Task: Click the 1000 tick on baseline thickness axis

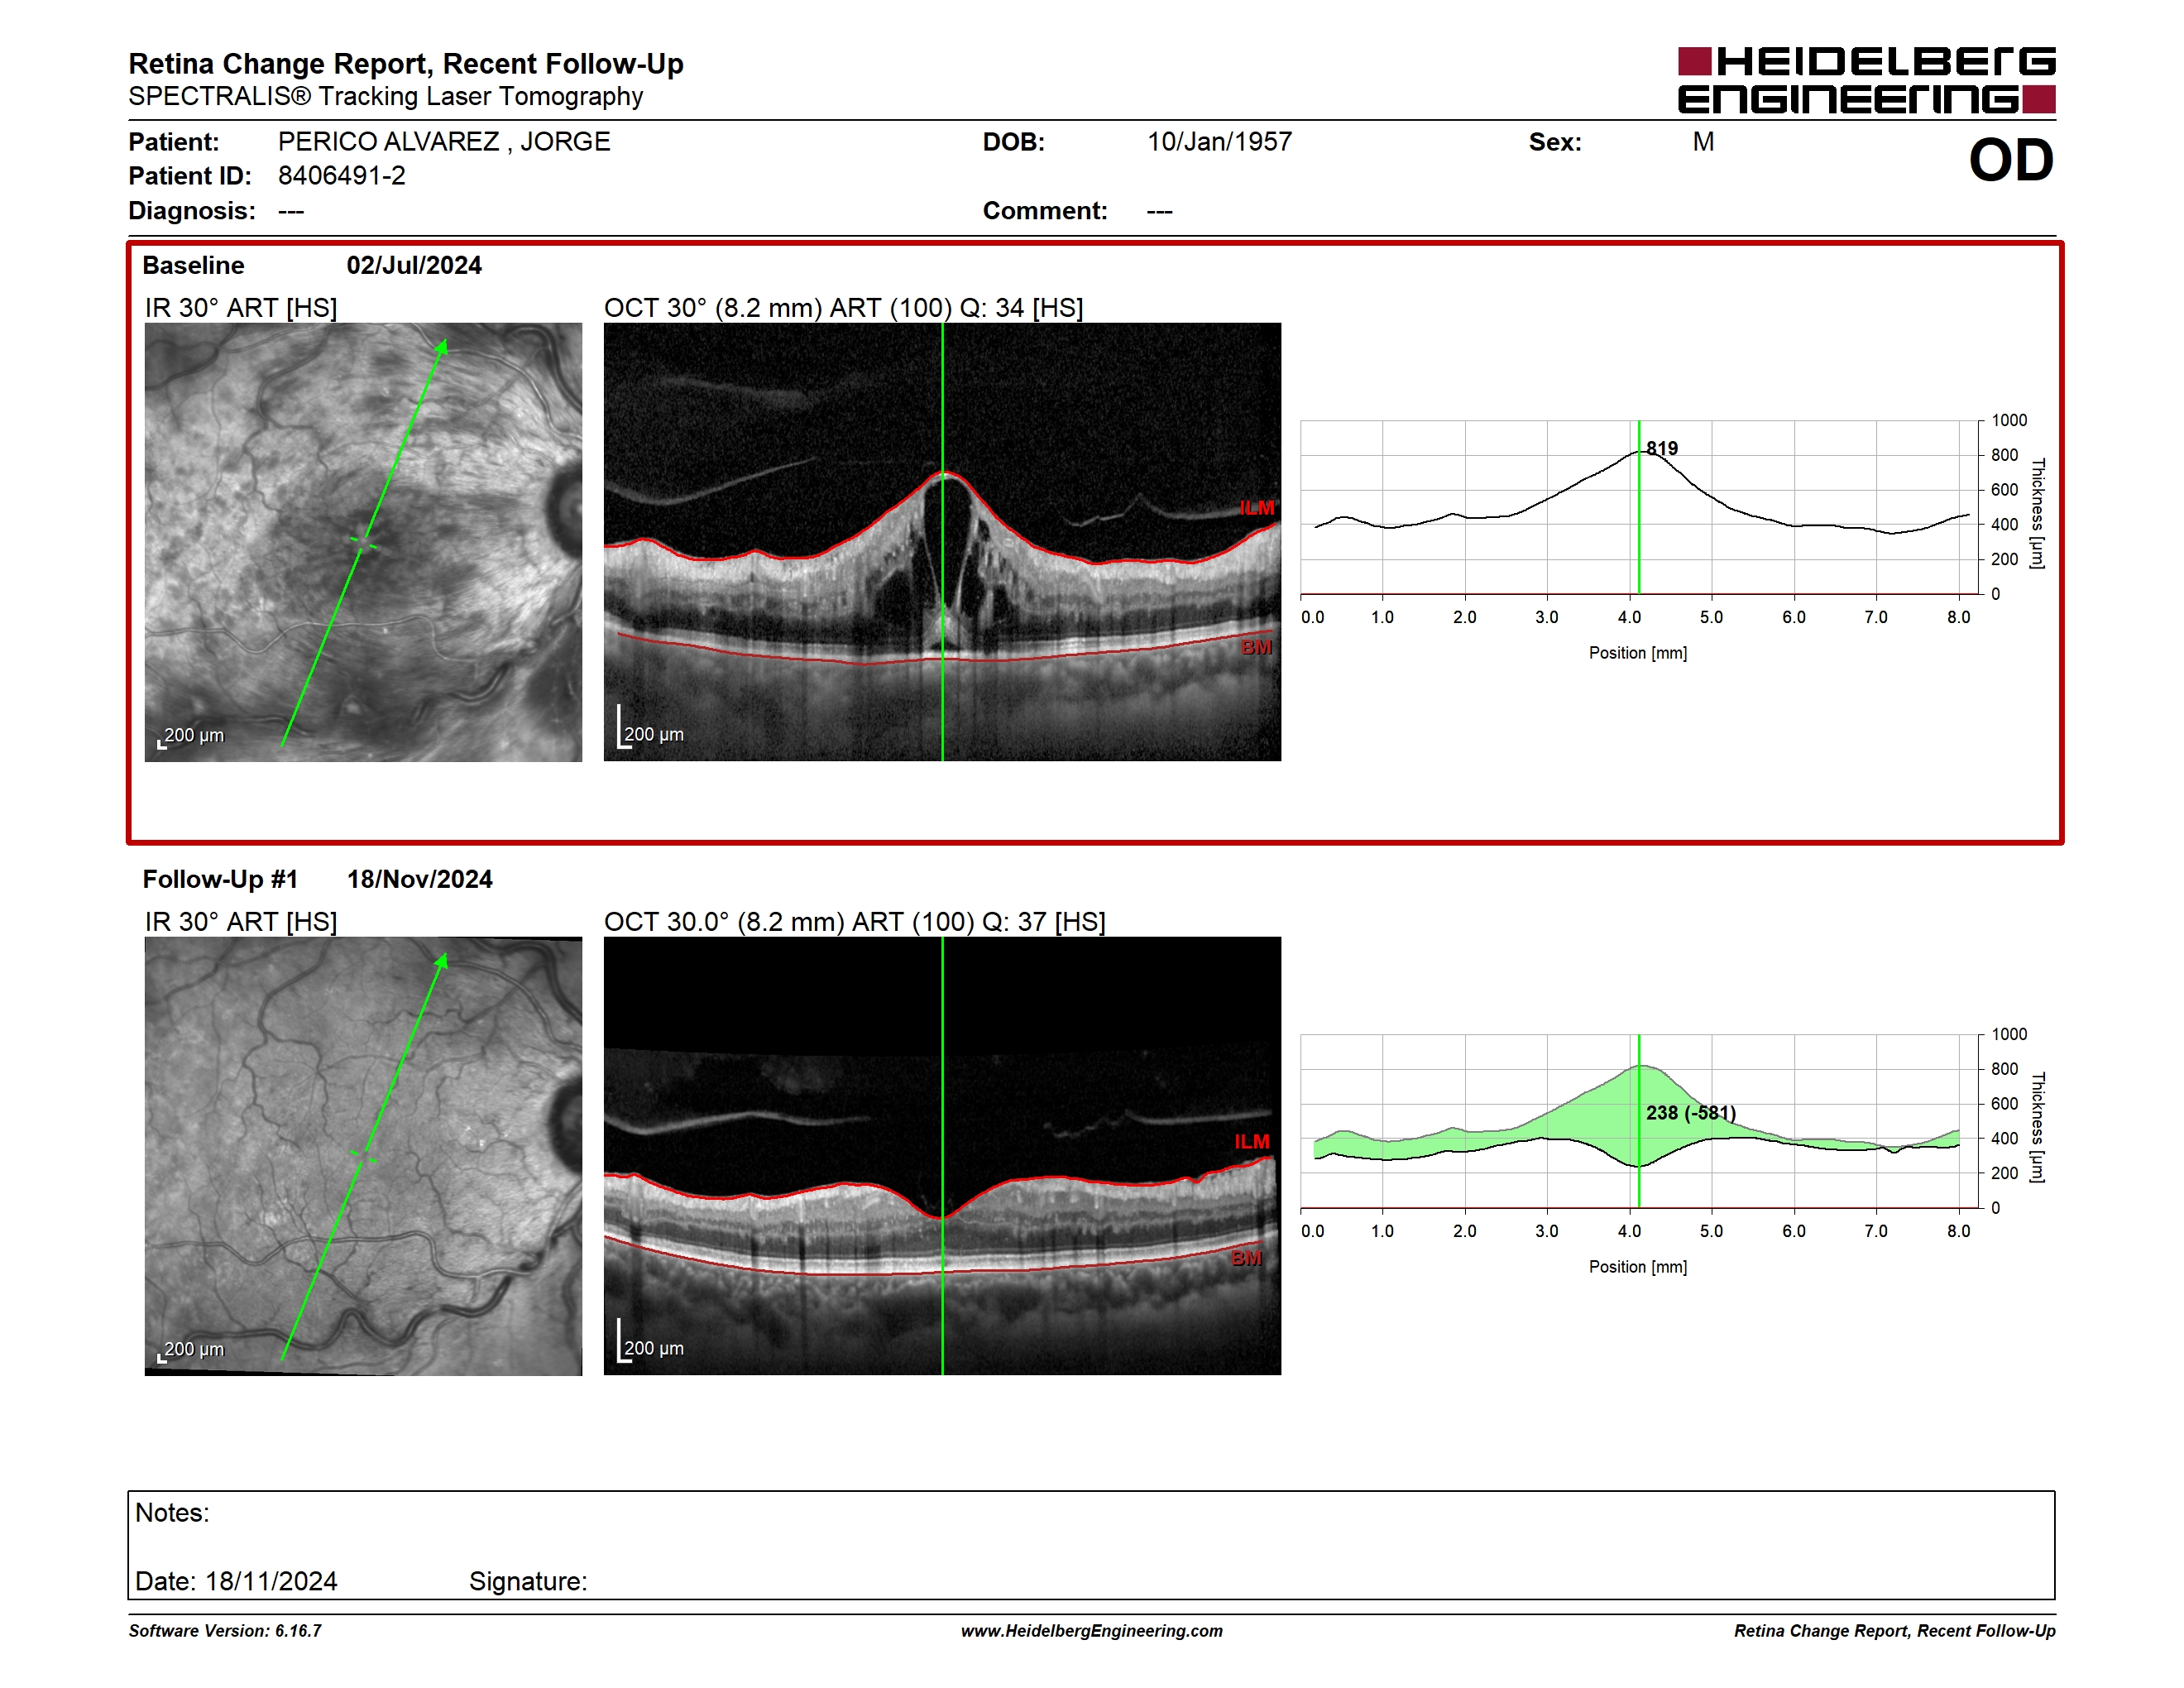Action: click(x=2008, y=421)
